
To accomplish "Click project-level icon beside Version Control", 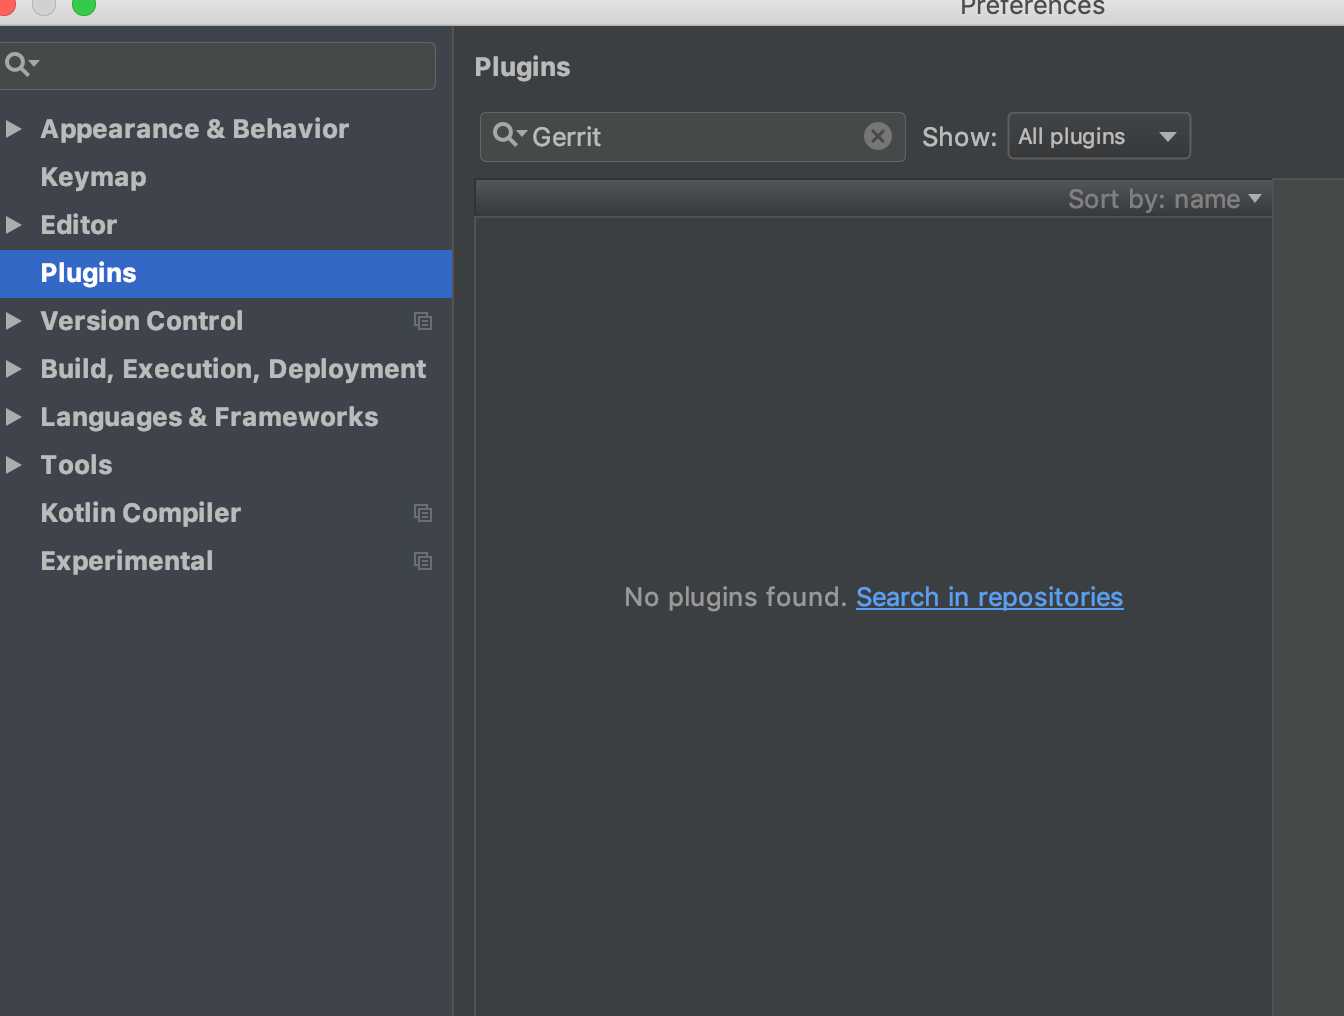I will (x=423, y=321).
